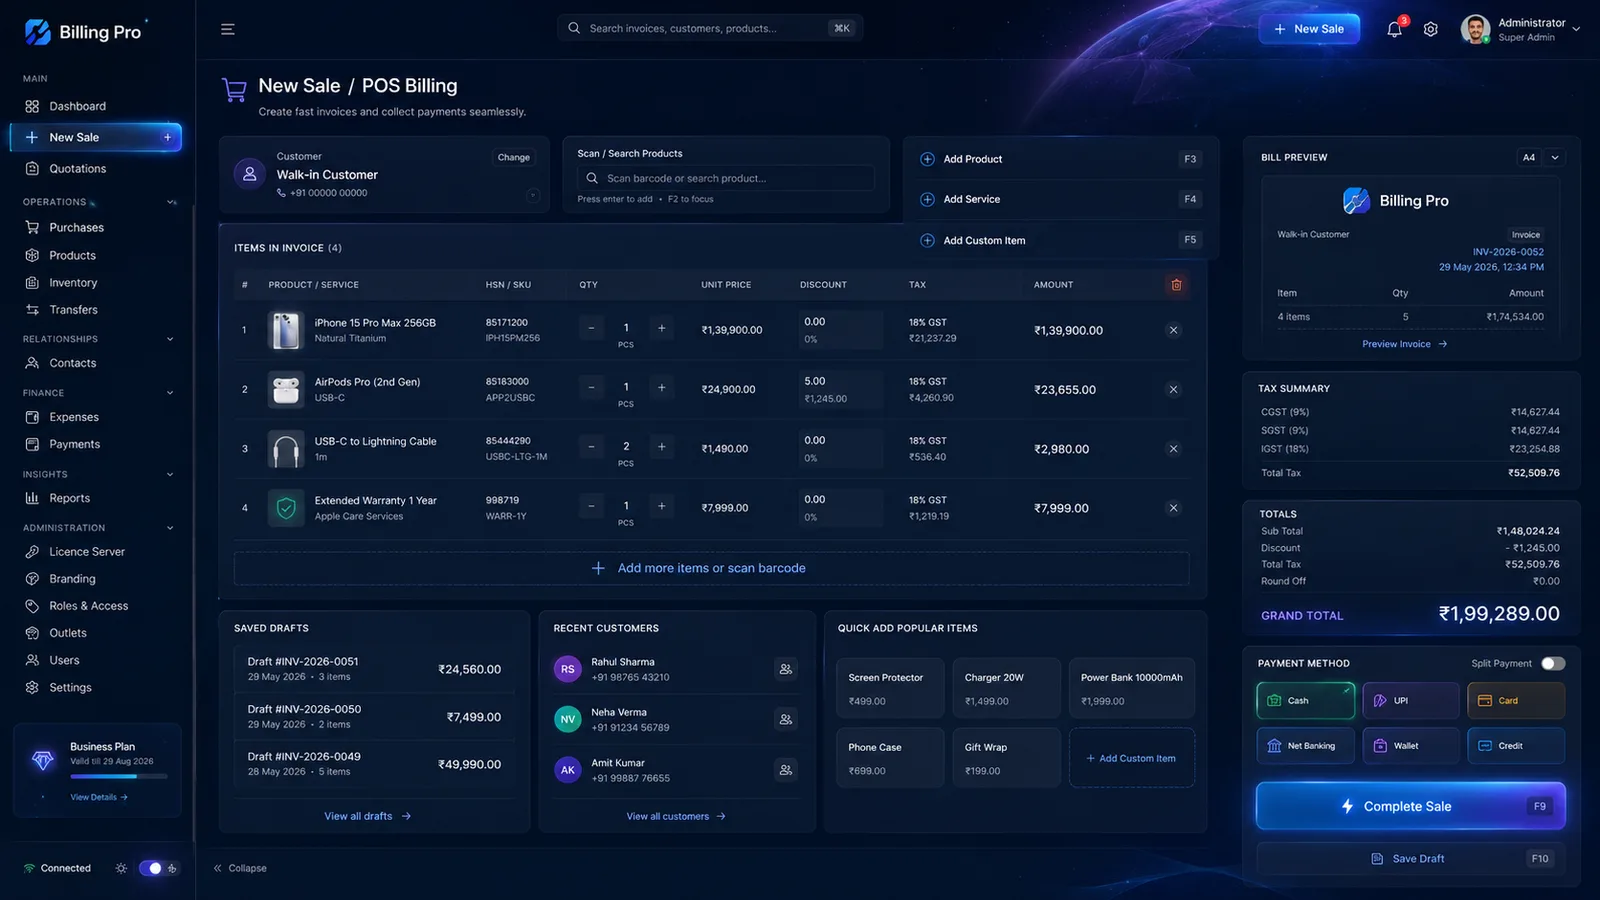Image resolution: width=1600 pixels, height=900 pixels.
Task: Choose Card payment method
Action: tap(1516, 701)
